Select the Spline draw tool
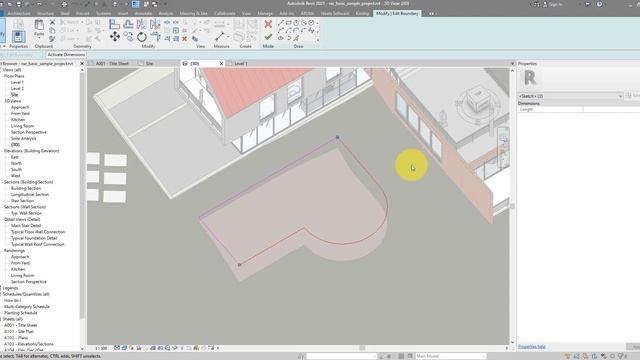This screenshot has height=360, width=640. (x=312, y=31)
